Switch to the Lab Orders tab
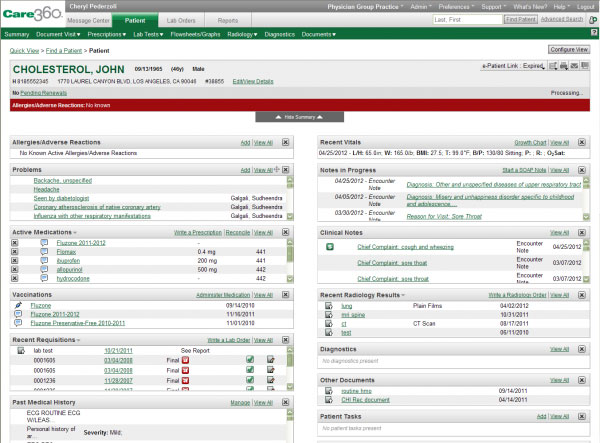This screenshot has width=600, height=443. pos(181,21)
